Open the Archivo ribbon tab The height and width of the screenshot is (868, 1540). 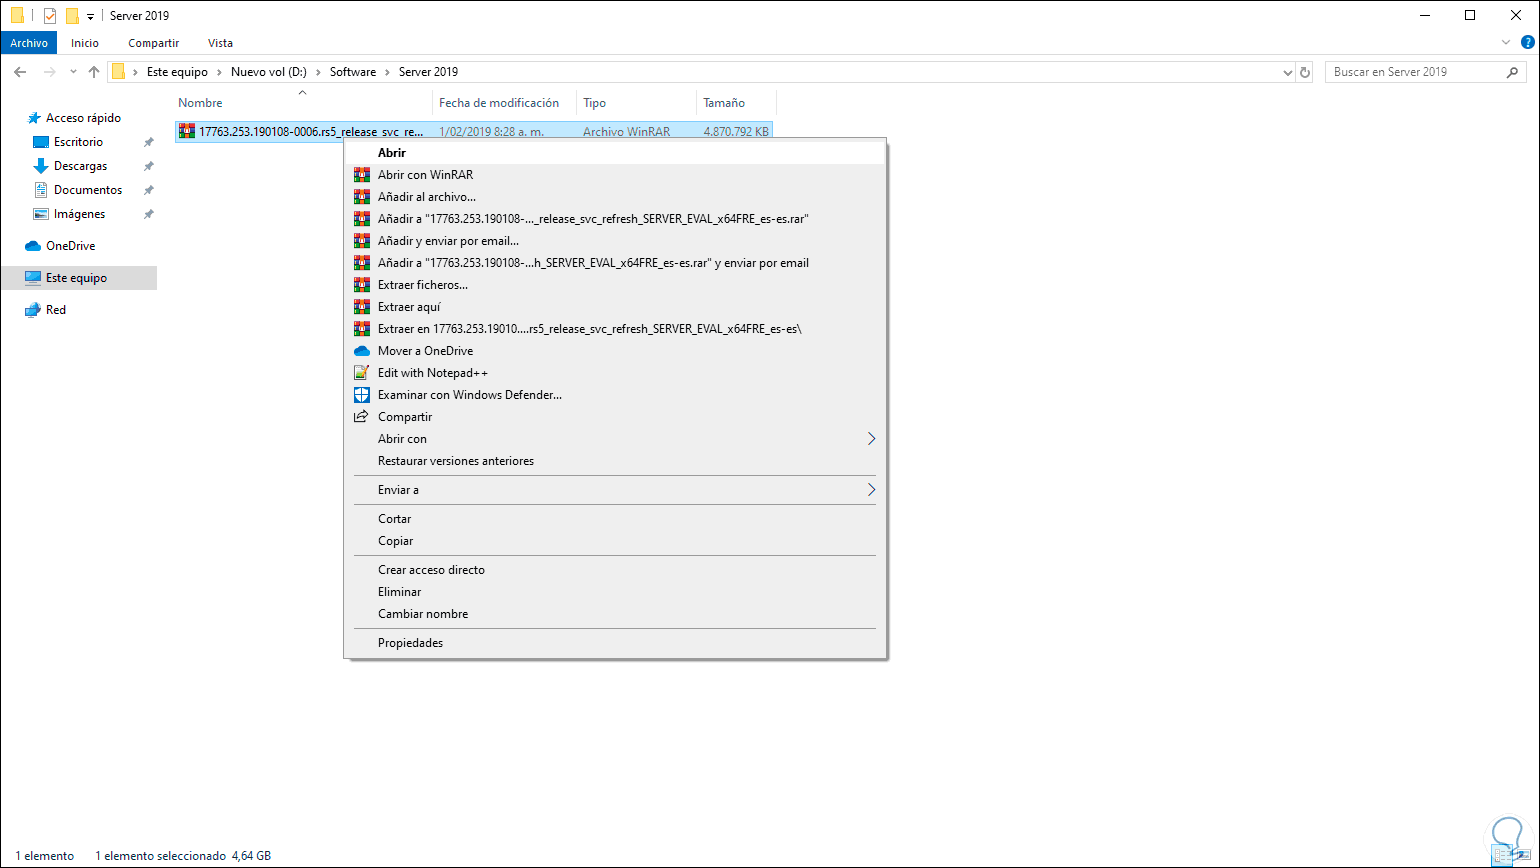(x=30, y=43)
